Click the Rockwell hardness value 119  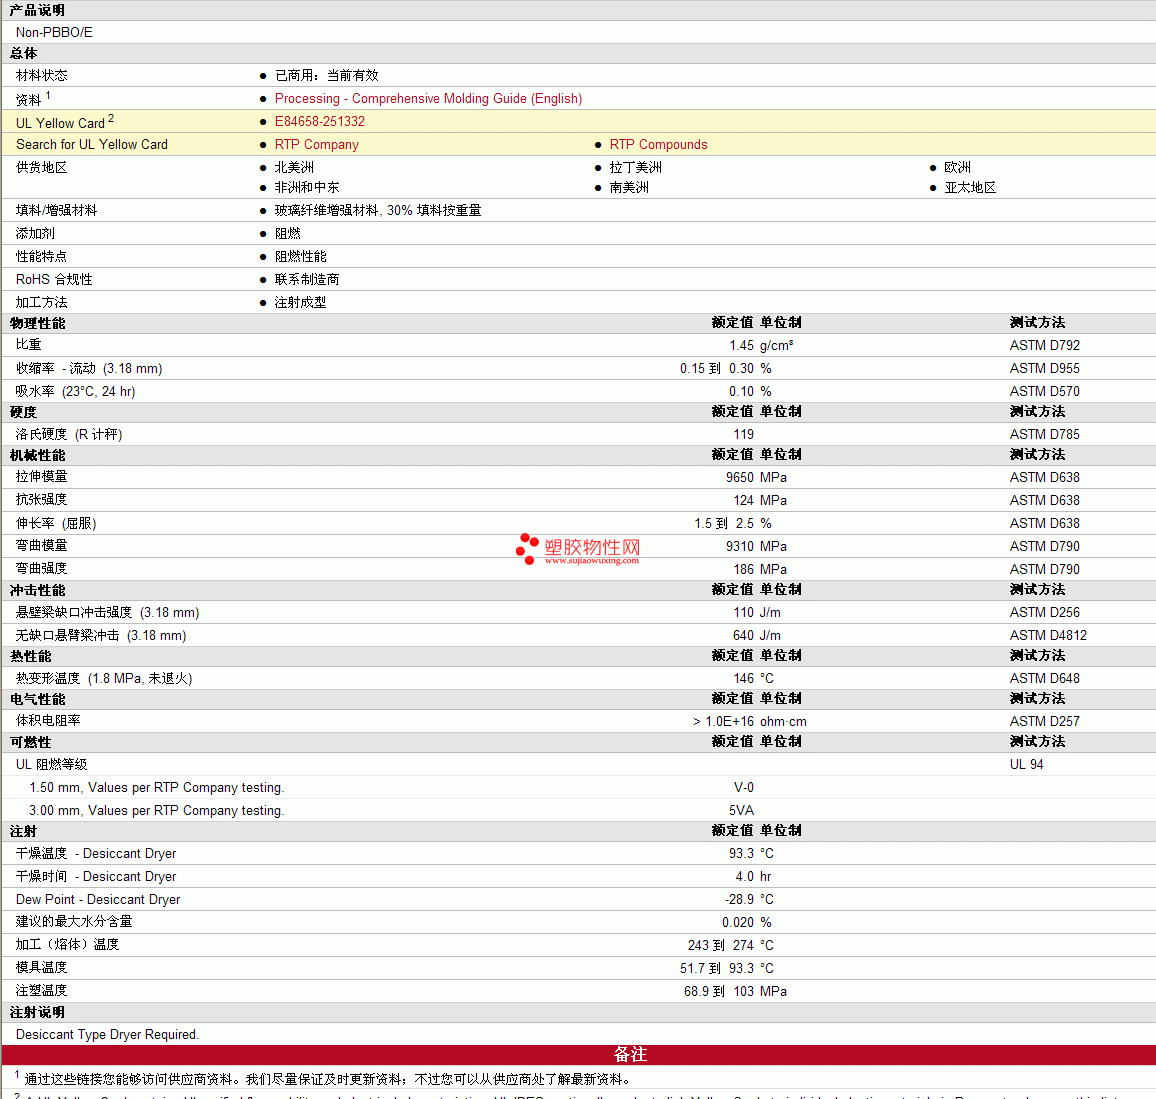(x=744, y=434)
